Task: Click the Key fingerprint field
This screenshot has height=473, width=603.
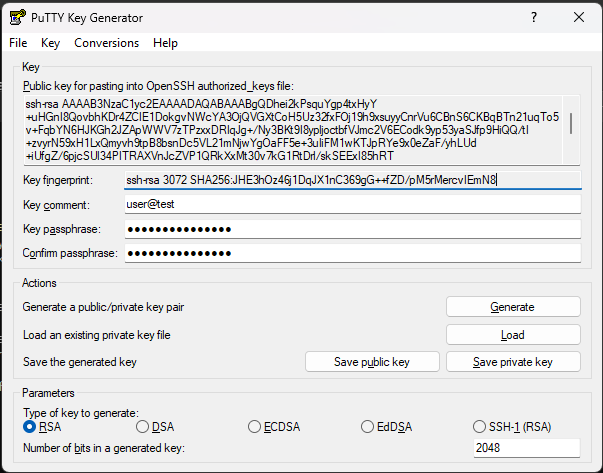Action: [x=353, y=180]
